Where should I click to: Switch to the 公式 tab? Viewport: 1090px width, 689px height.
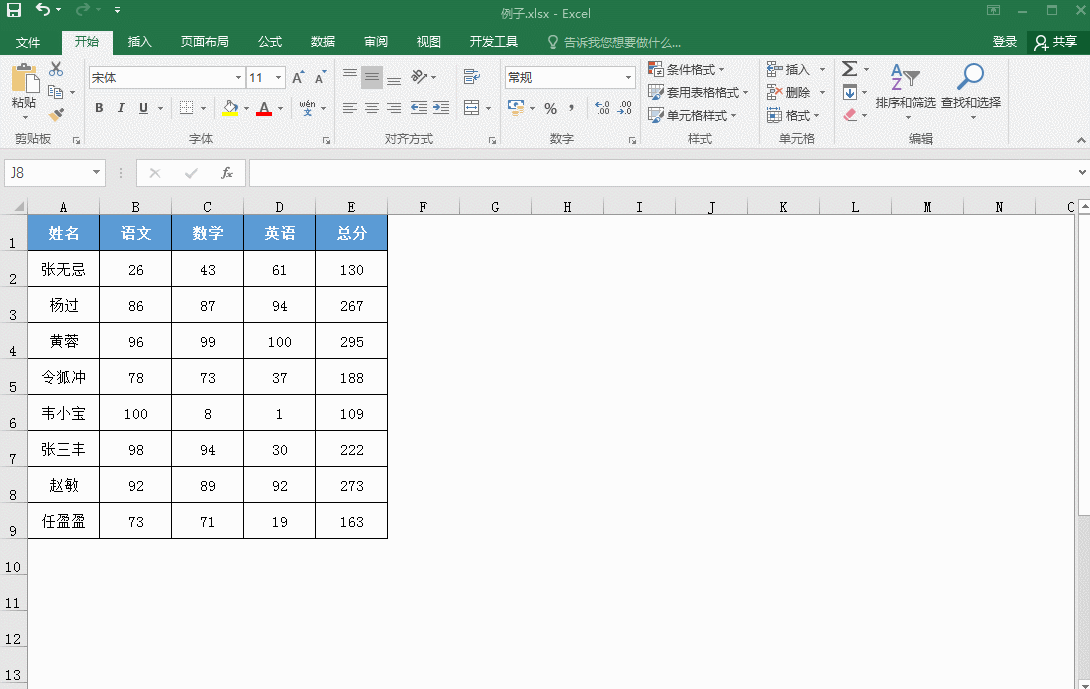pyautogui.click(x=270, y=42)
